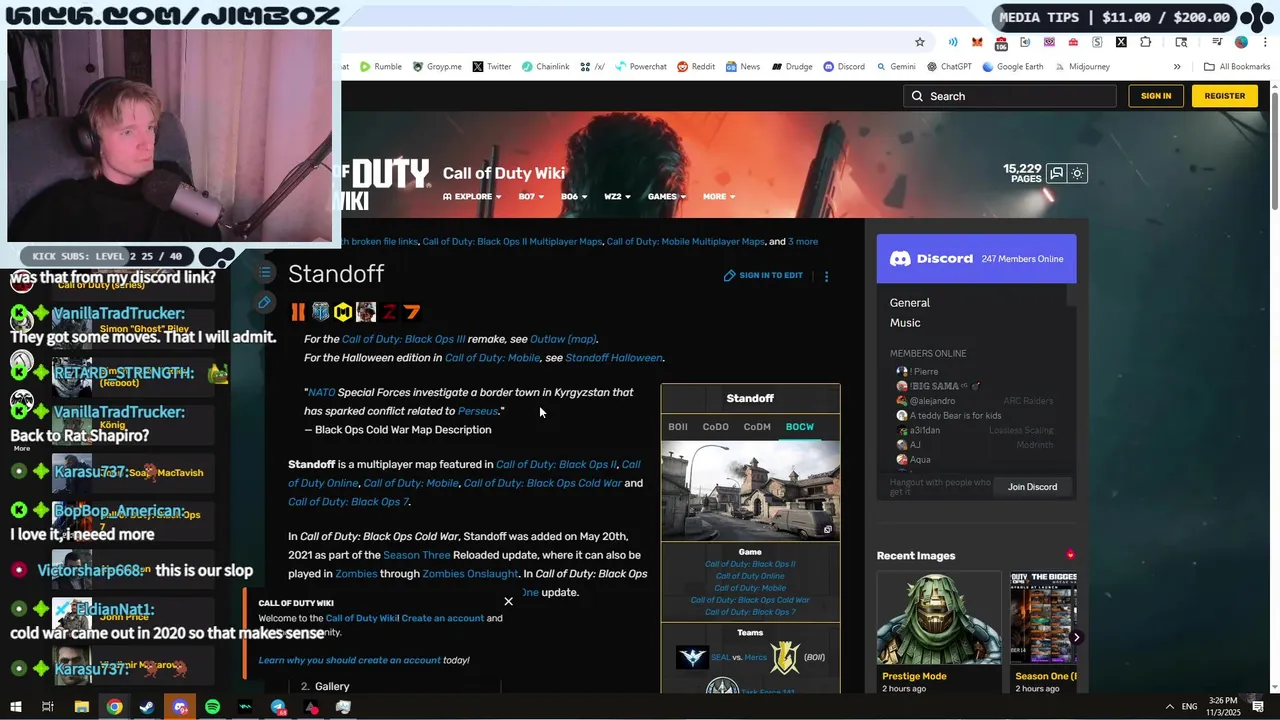The image size is (1280, 720).
Task: Open the browser extensions puzzle menu
Action: (x=1145, y=42)
